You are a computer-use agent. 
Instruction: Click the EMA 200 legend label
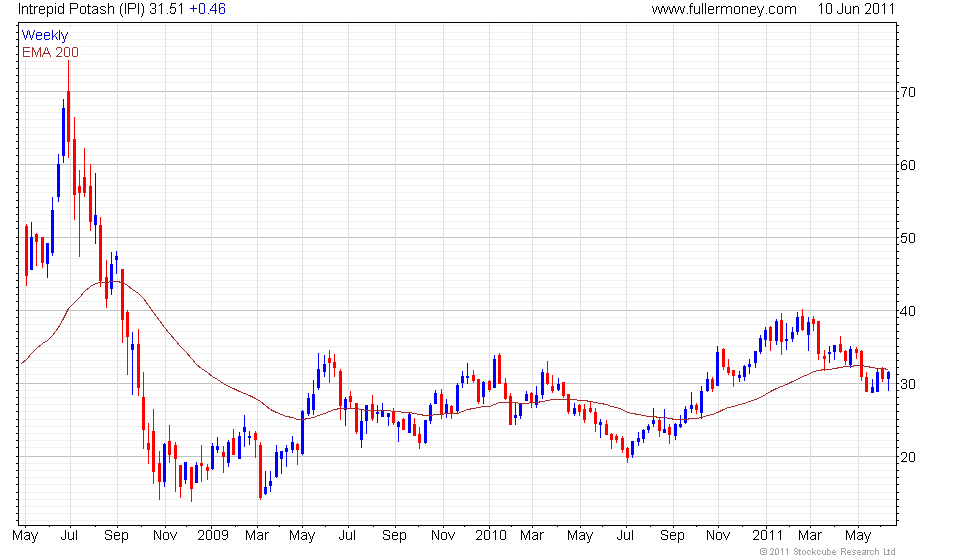click(x=51, y=52)
